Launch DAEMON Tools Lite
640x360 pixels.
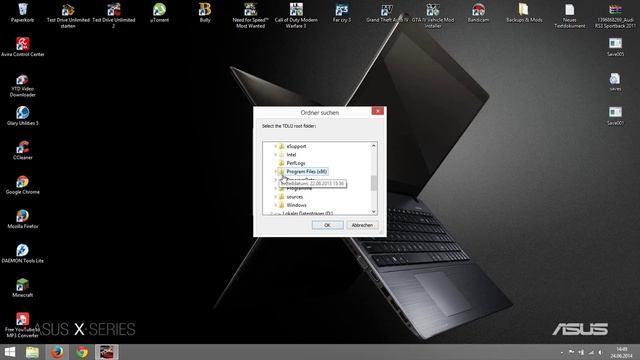click(22, 253)
